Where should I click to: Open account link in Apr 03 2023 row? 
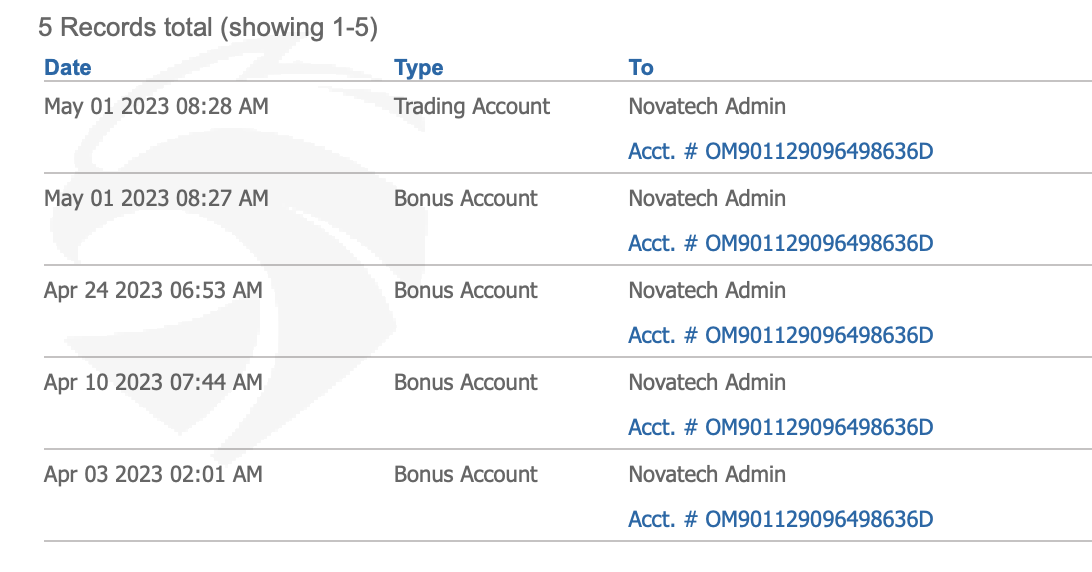click(x=781, y=519)
